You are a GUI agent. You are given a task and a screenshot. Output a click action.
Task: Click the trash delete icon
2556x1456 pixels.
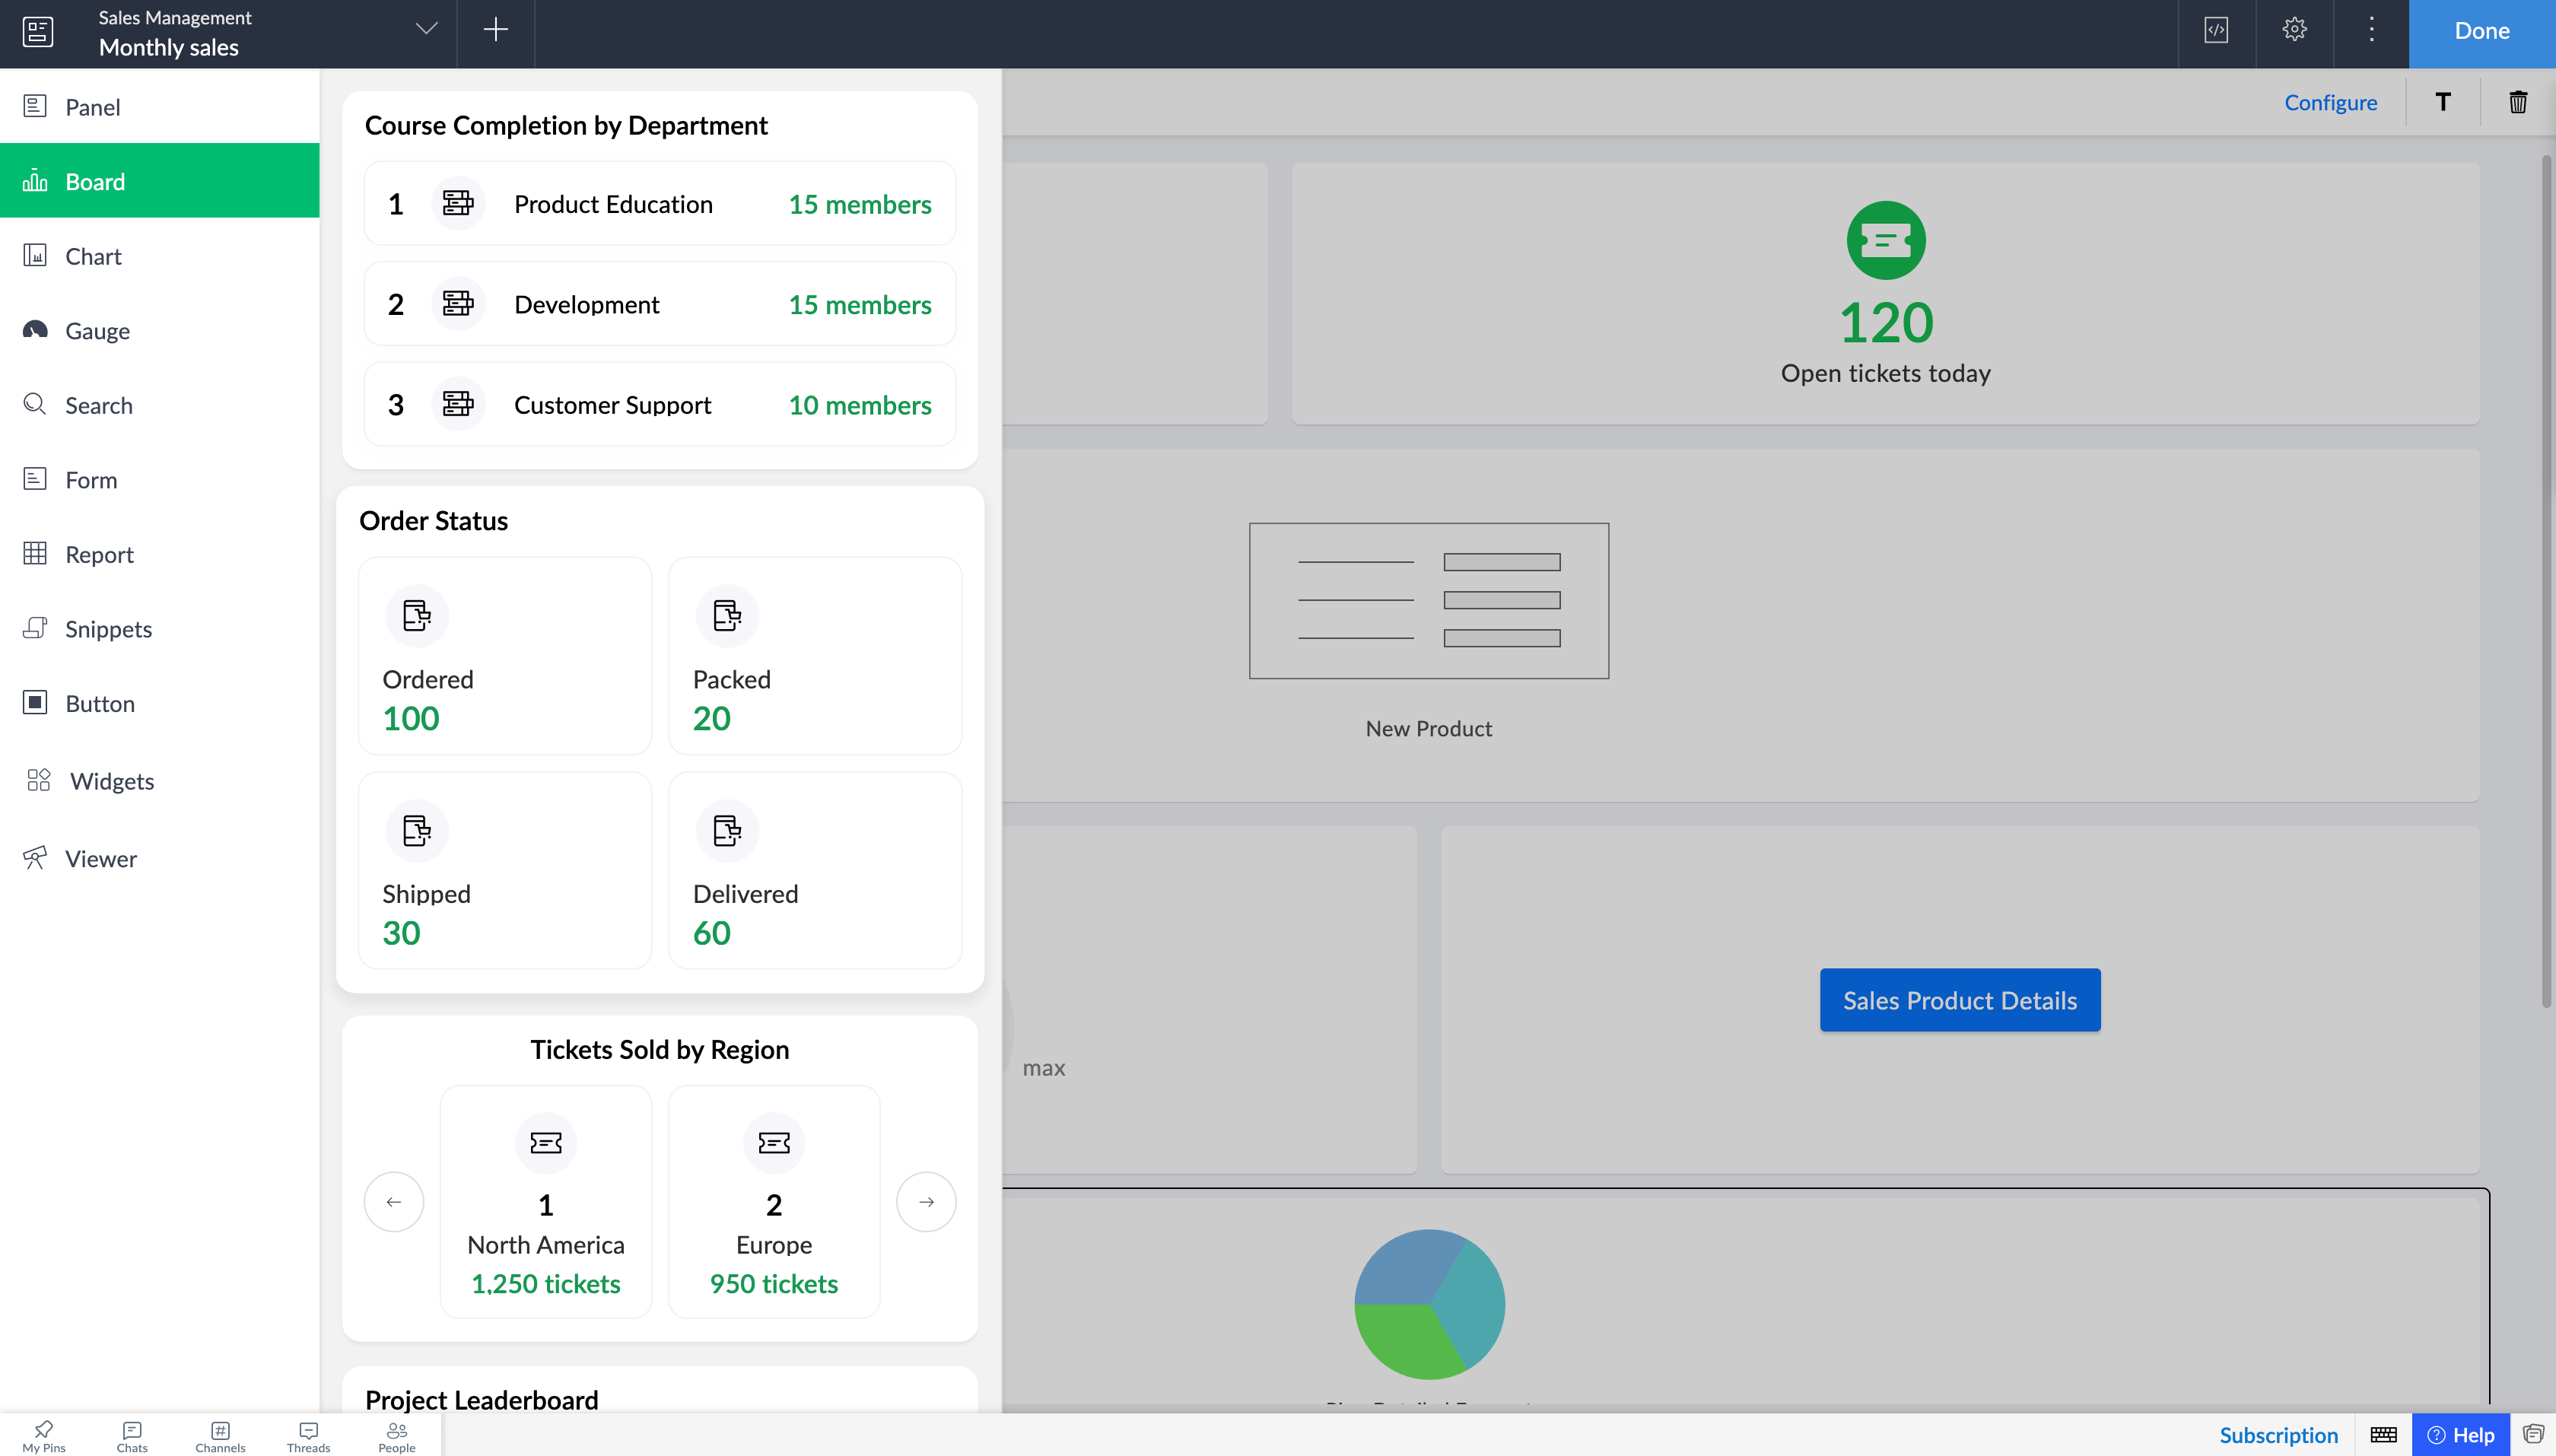point(2517,102)
